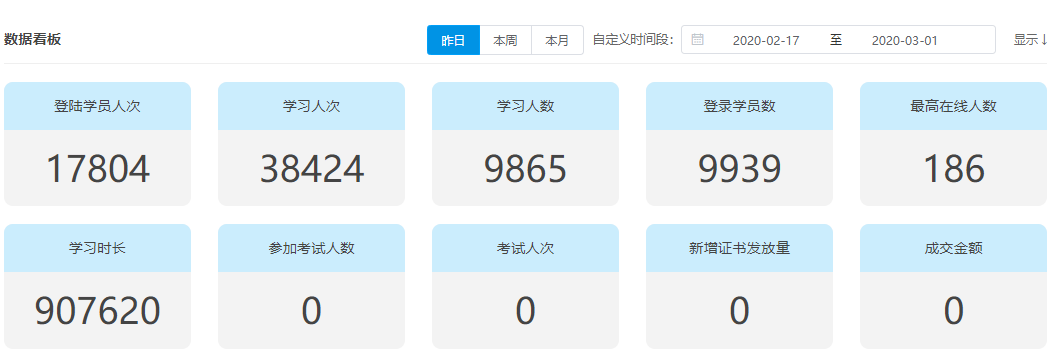1060x361 pixels.
Task: Open the 登陆学员人次 card
Action: tap(97, 144)
